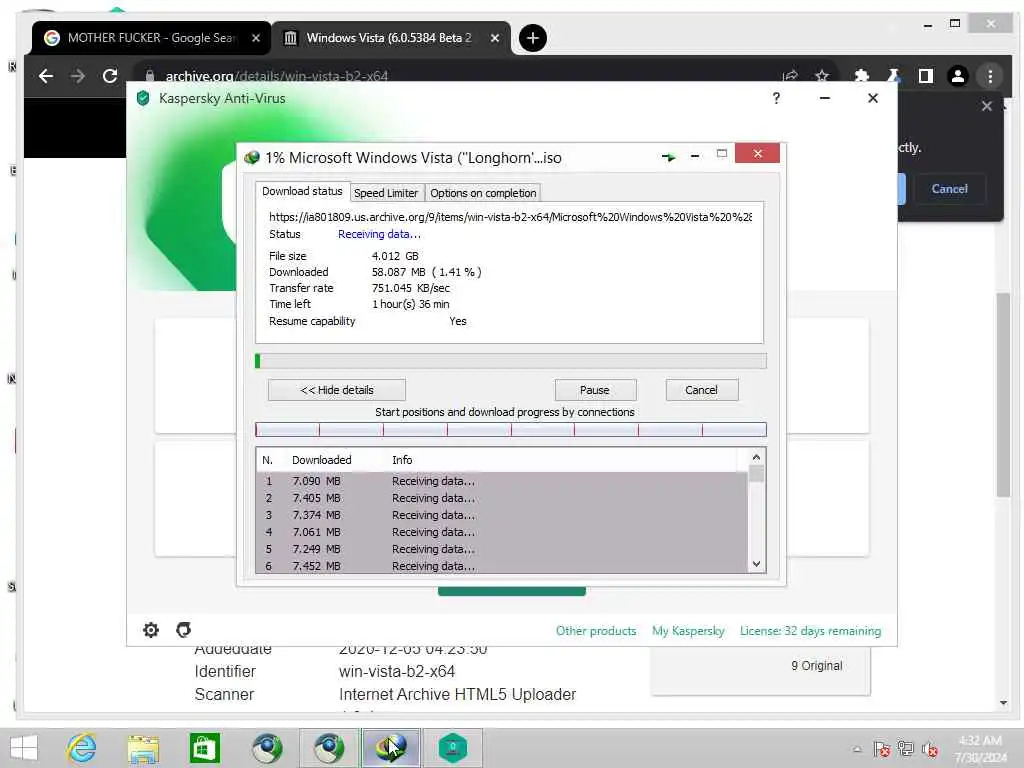Viewport: 1024px width, 768px height.
Task: Click the Hide details button
Action: point(336,390)
